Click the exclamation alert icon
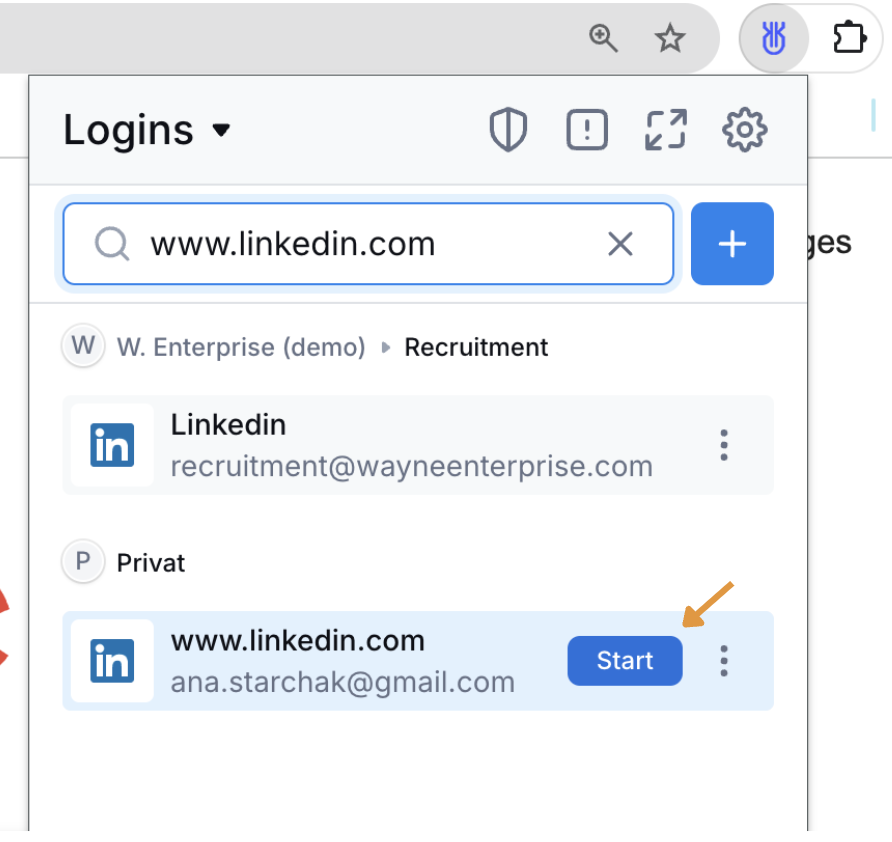The height and width of the screenshot is (842, 892). 587,130
